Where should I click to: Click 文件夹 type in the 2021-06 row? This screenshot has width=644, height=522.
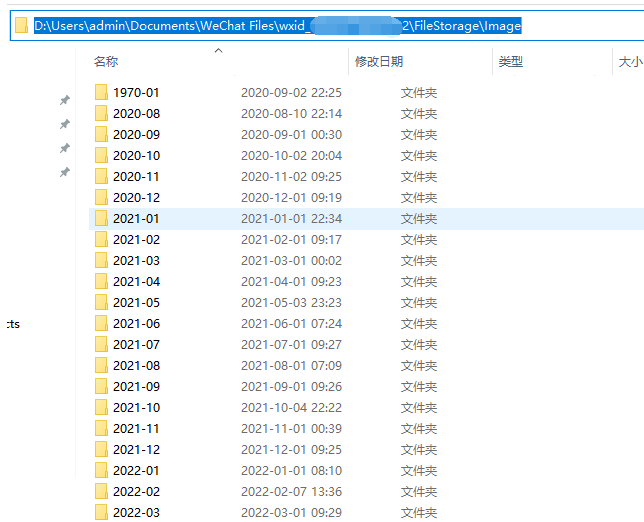[419, 323]
